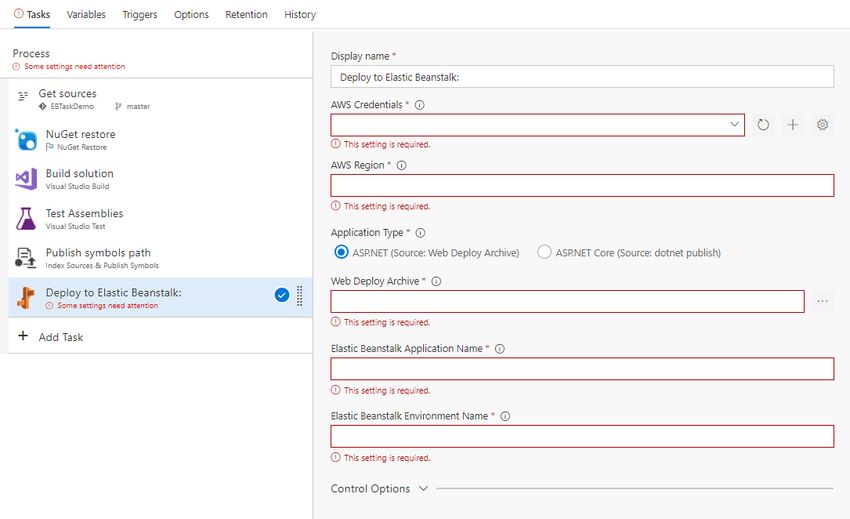Select the Build solution task
The image size is (850, 519).
[x=160, y=179]
